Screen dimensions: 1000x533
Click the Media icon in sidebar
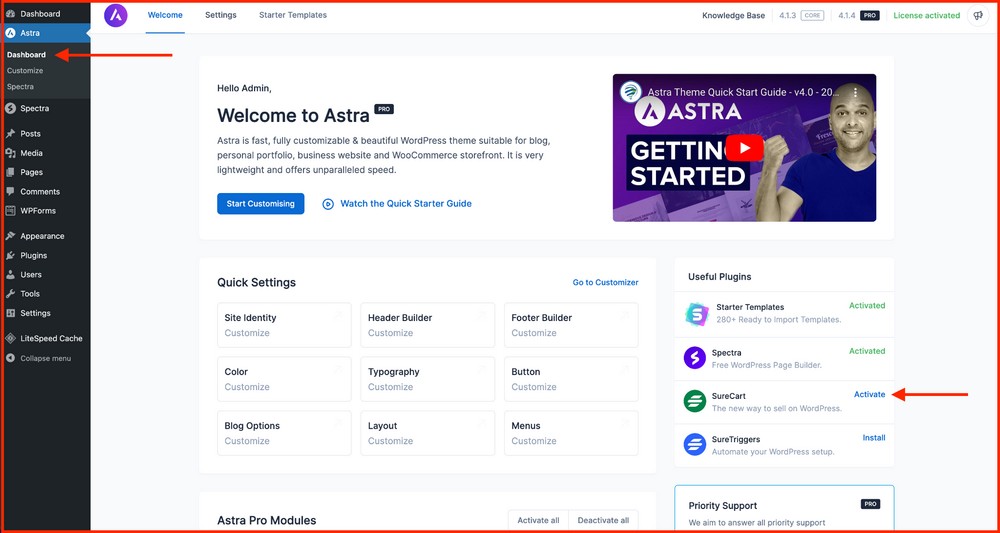tap(10, 153)
